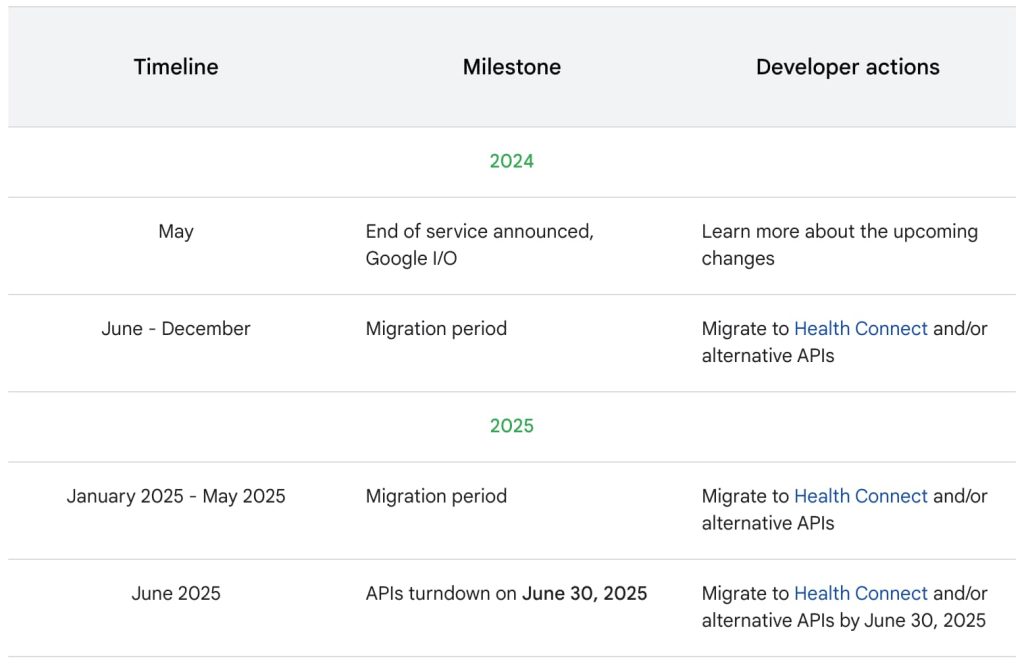This screenshot has width=1024, height=666.
Task: Click the June 2025 timeline cell
Action: pos(176,594)
